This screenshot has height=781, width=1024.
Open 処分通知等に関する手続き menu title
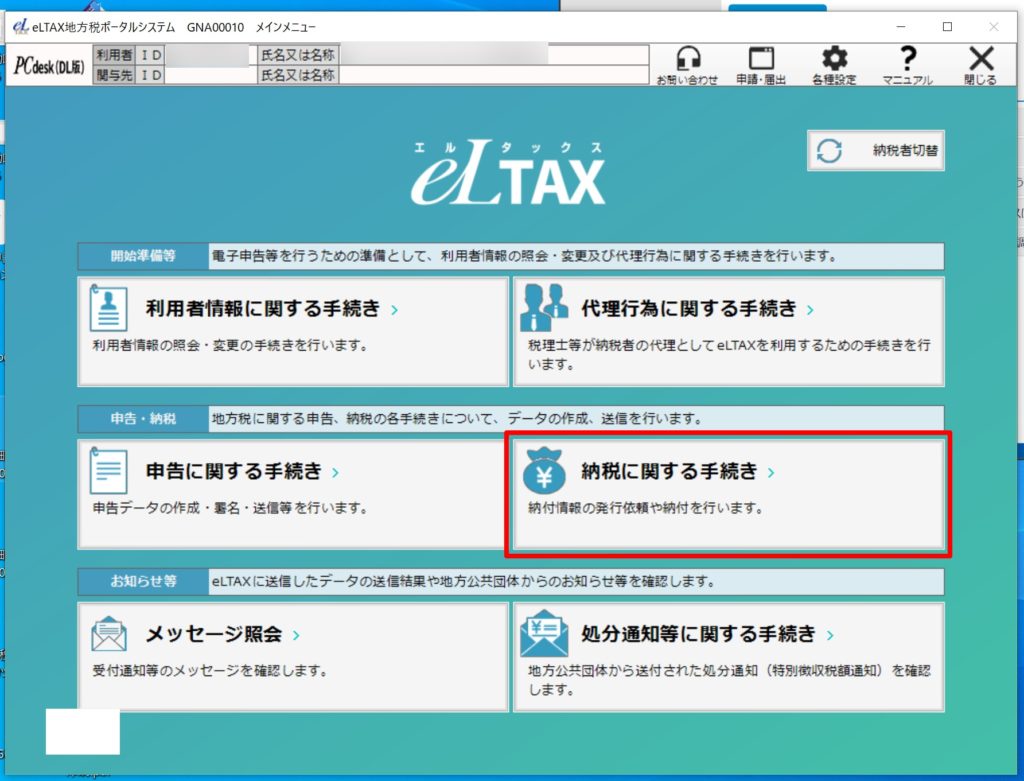698,634
